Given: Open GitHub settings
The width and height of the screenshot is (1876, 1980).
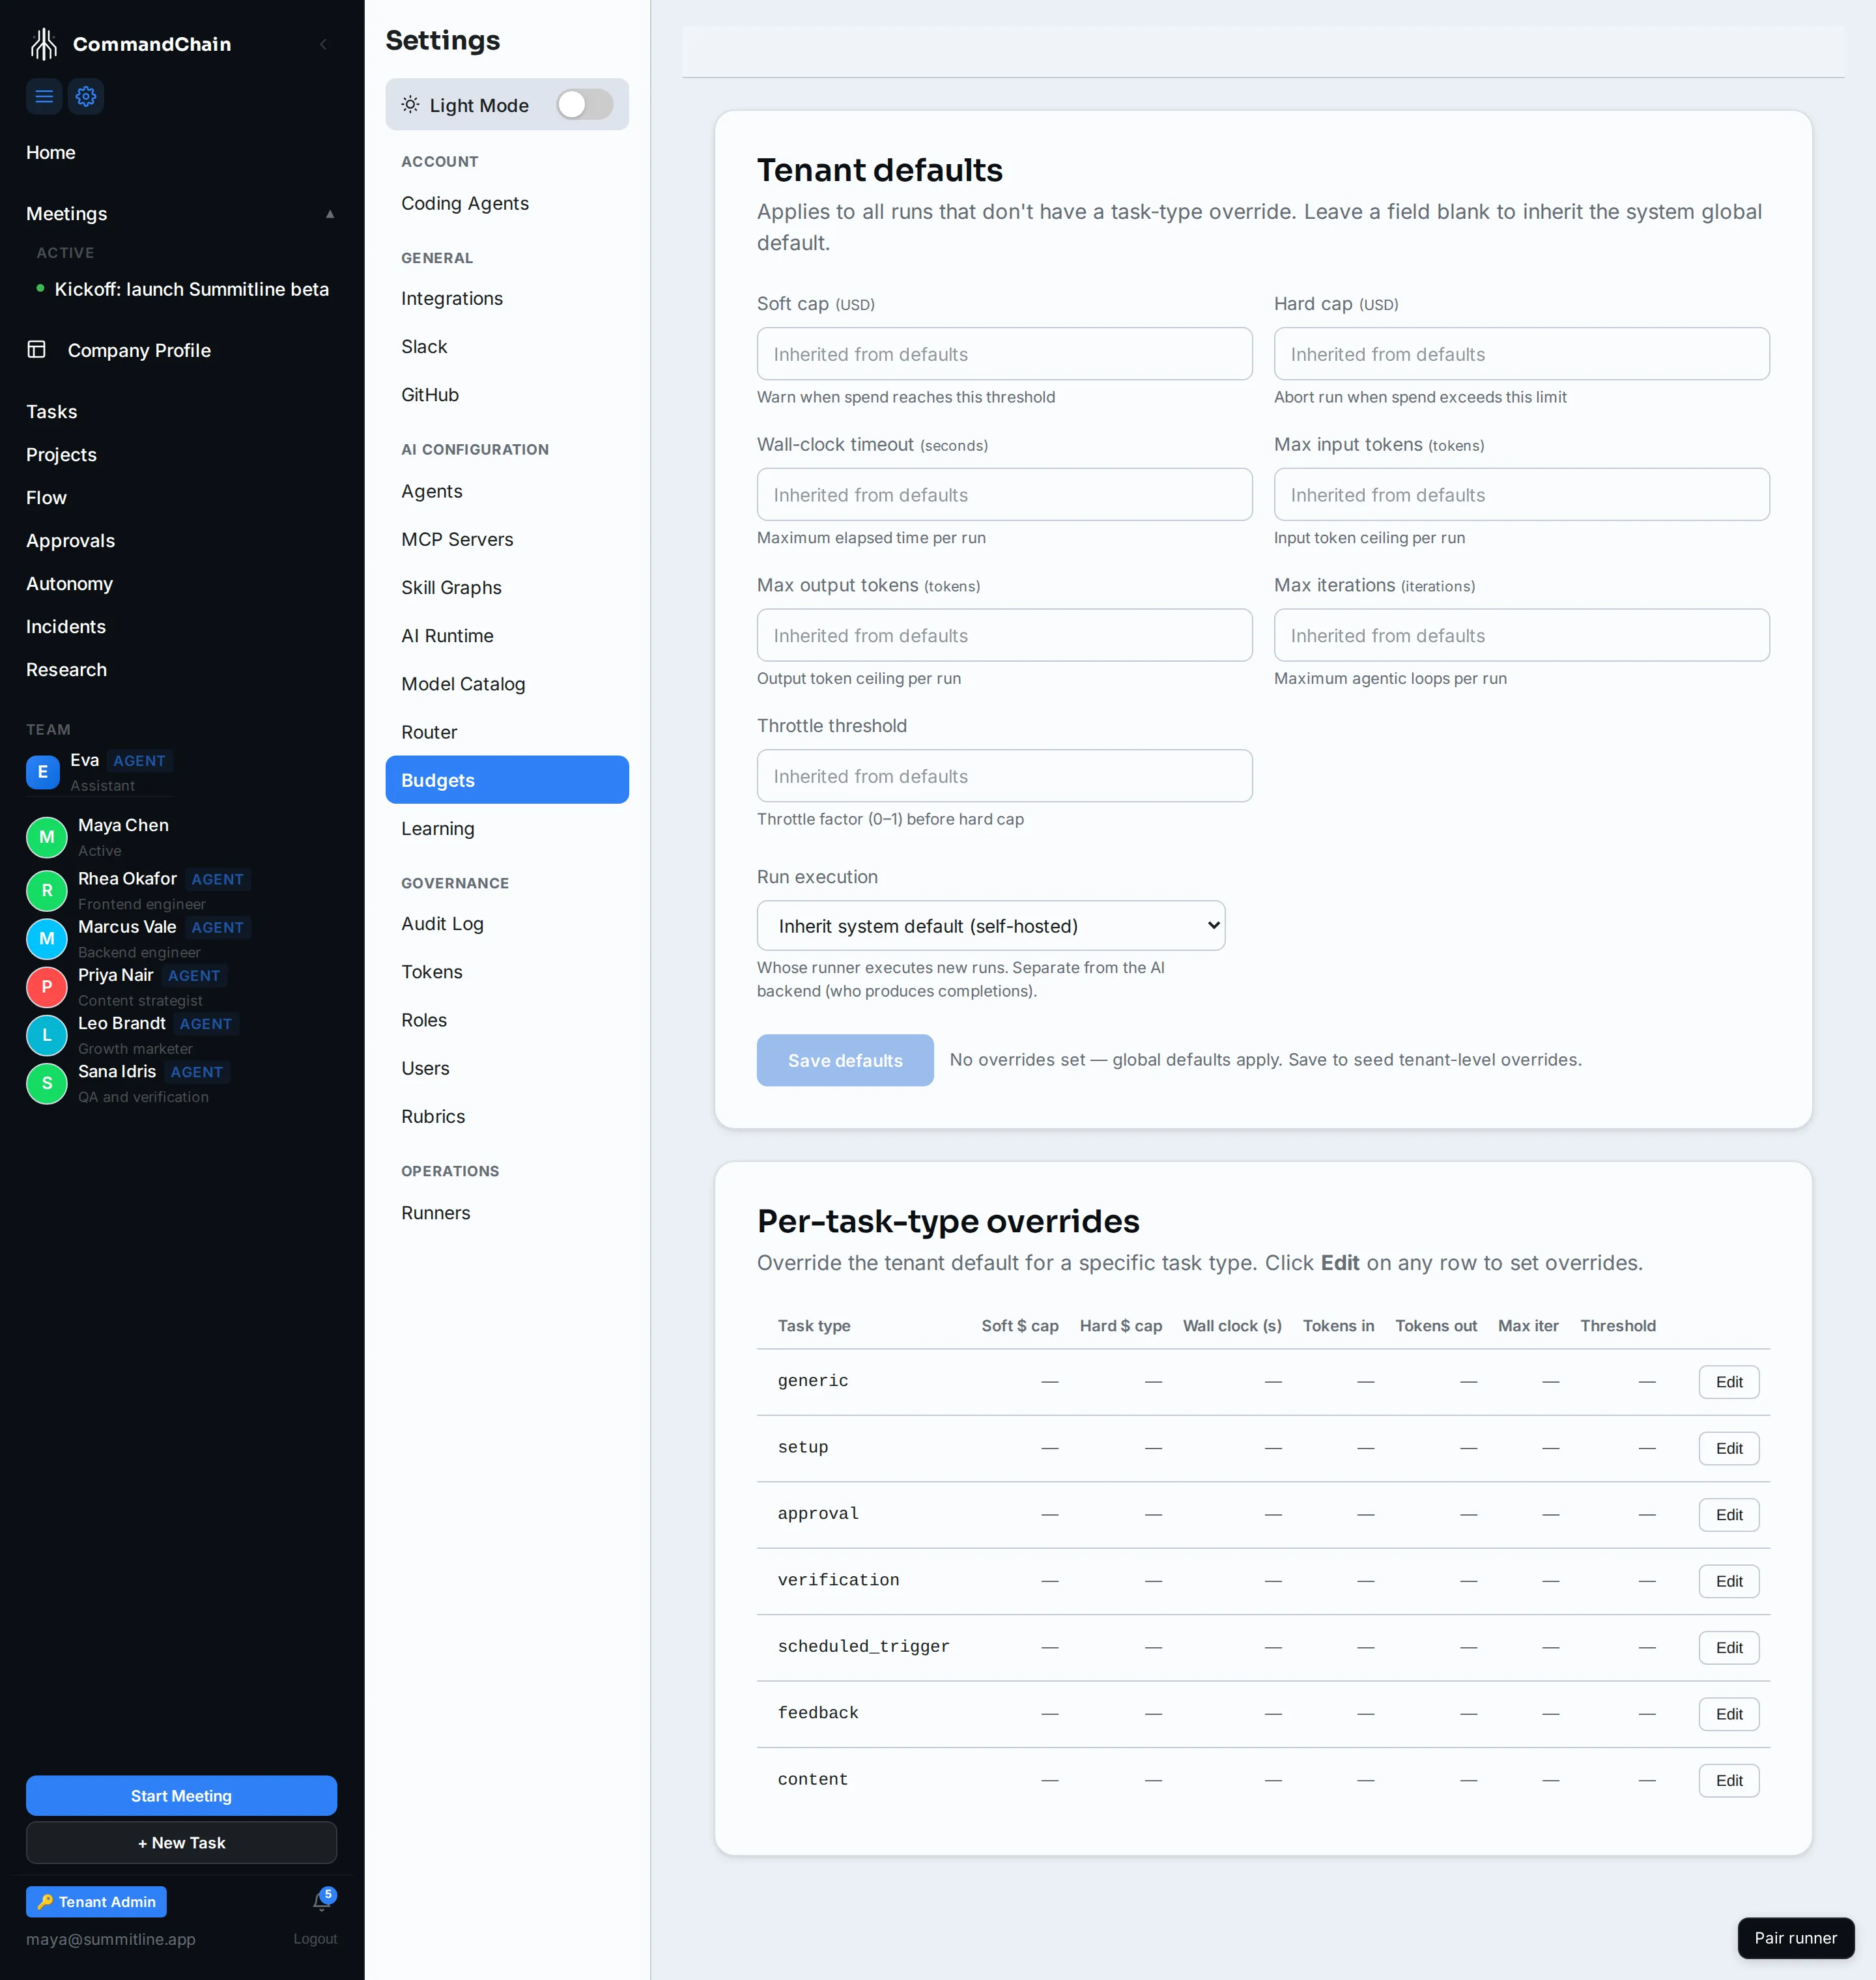Looking at the screenshot, I should tap(507, 395).
